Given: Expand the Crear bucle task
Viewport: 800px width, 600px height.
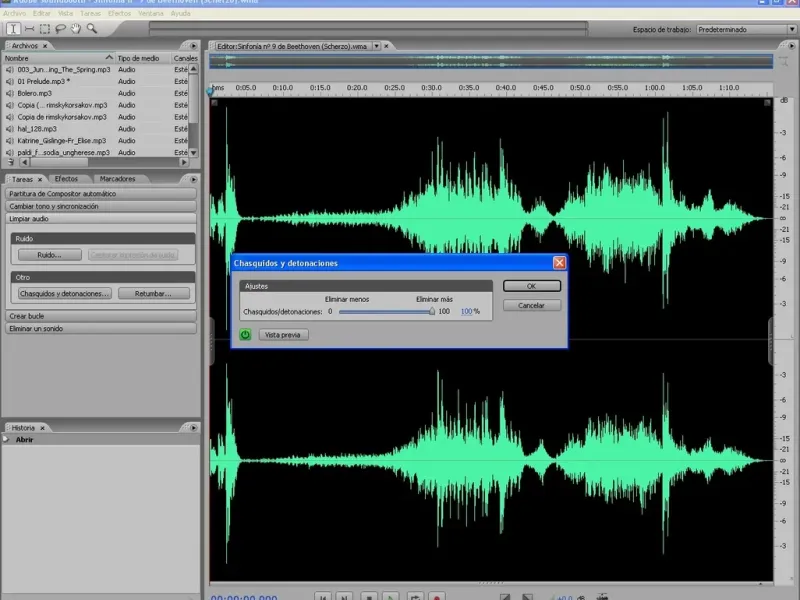Looking at the screenshot, I should [101, 316].
